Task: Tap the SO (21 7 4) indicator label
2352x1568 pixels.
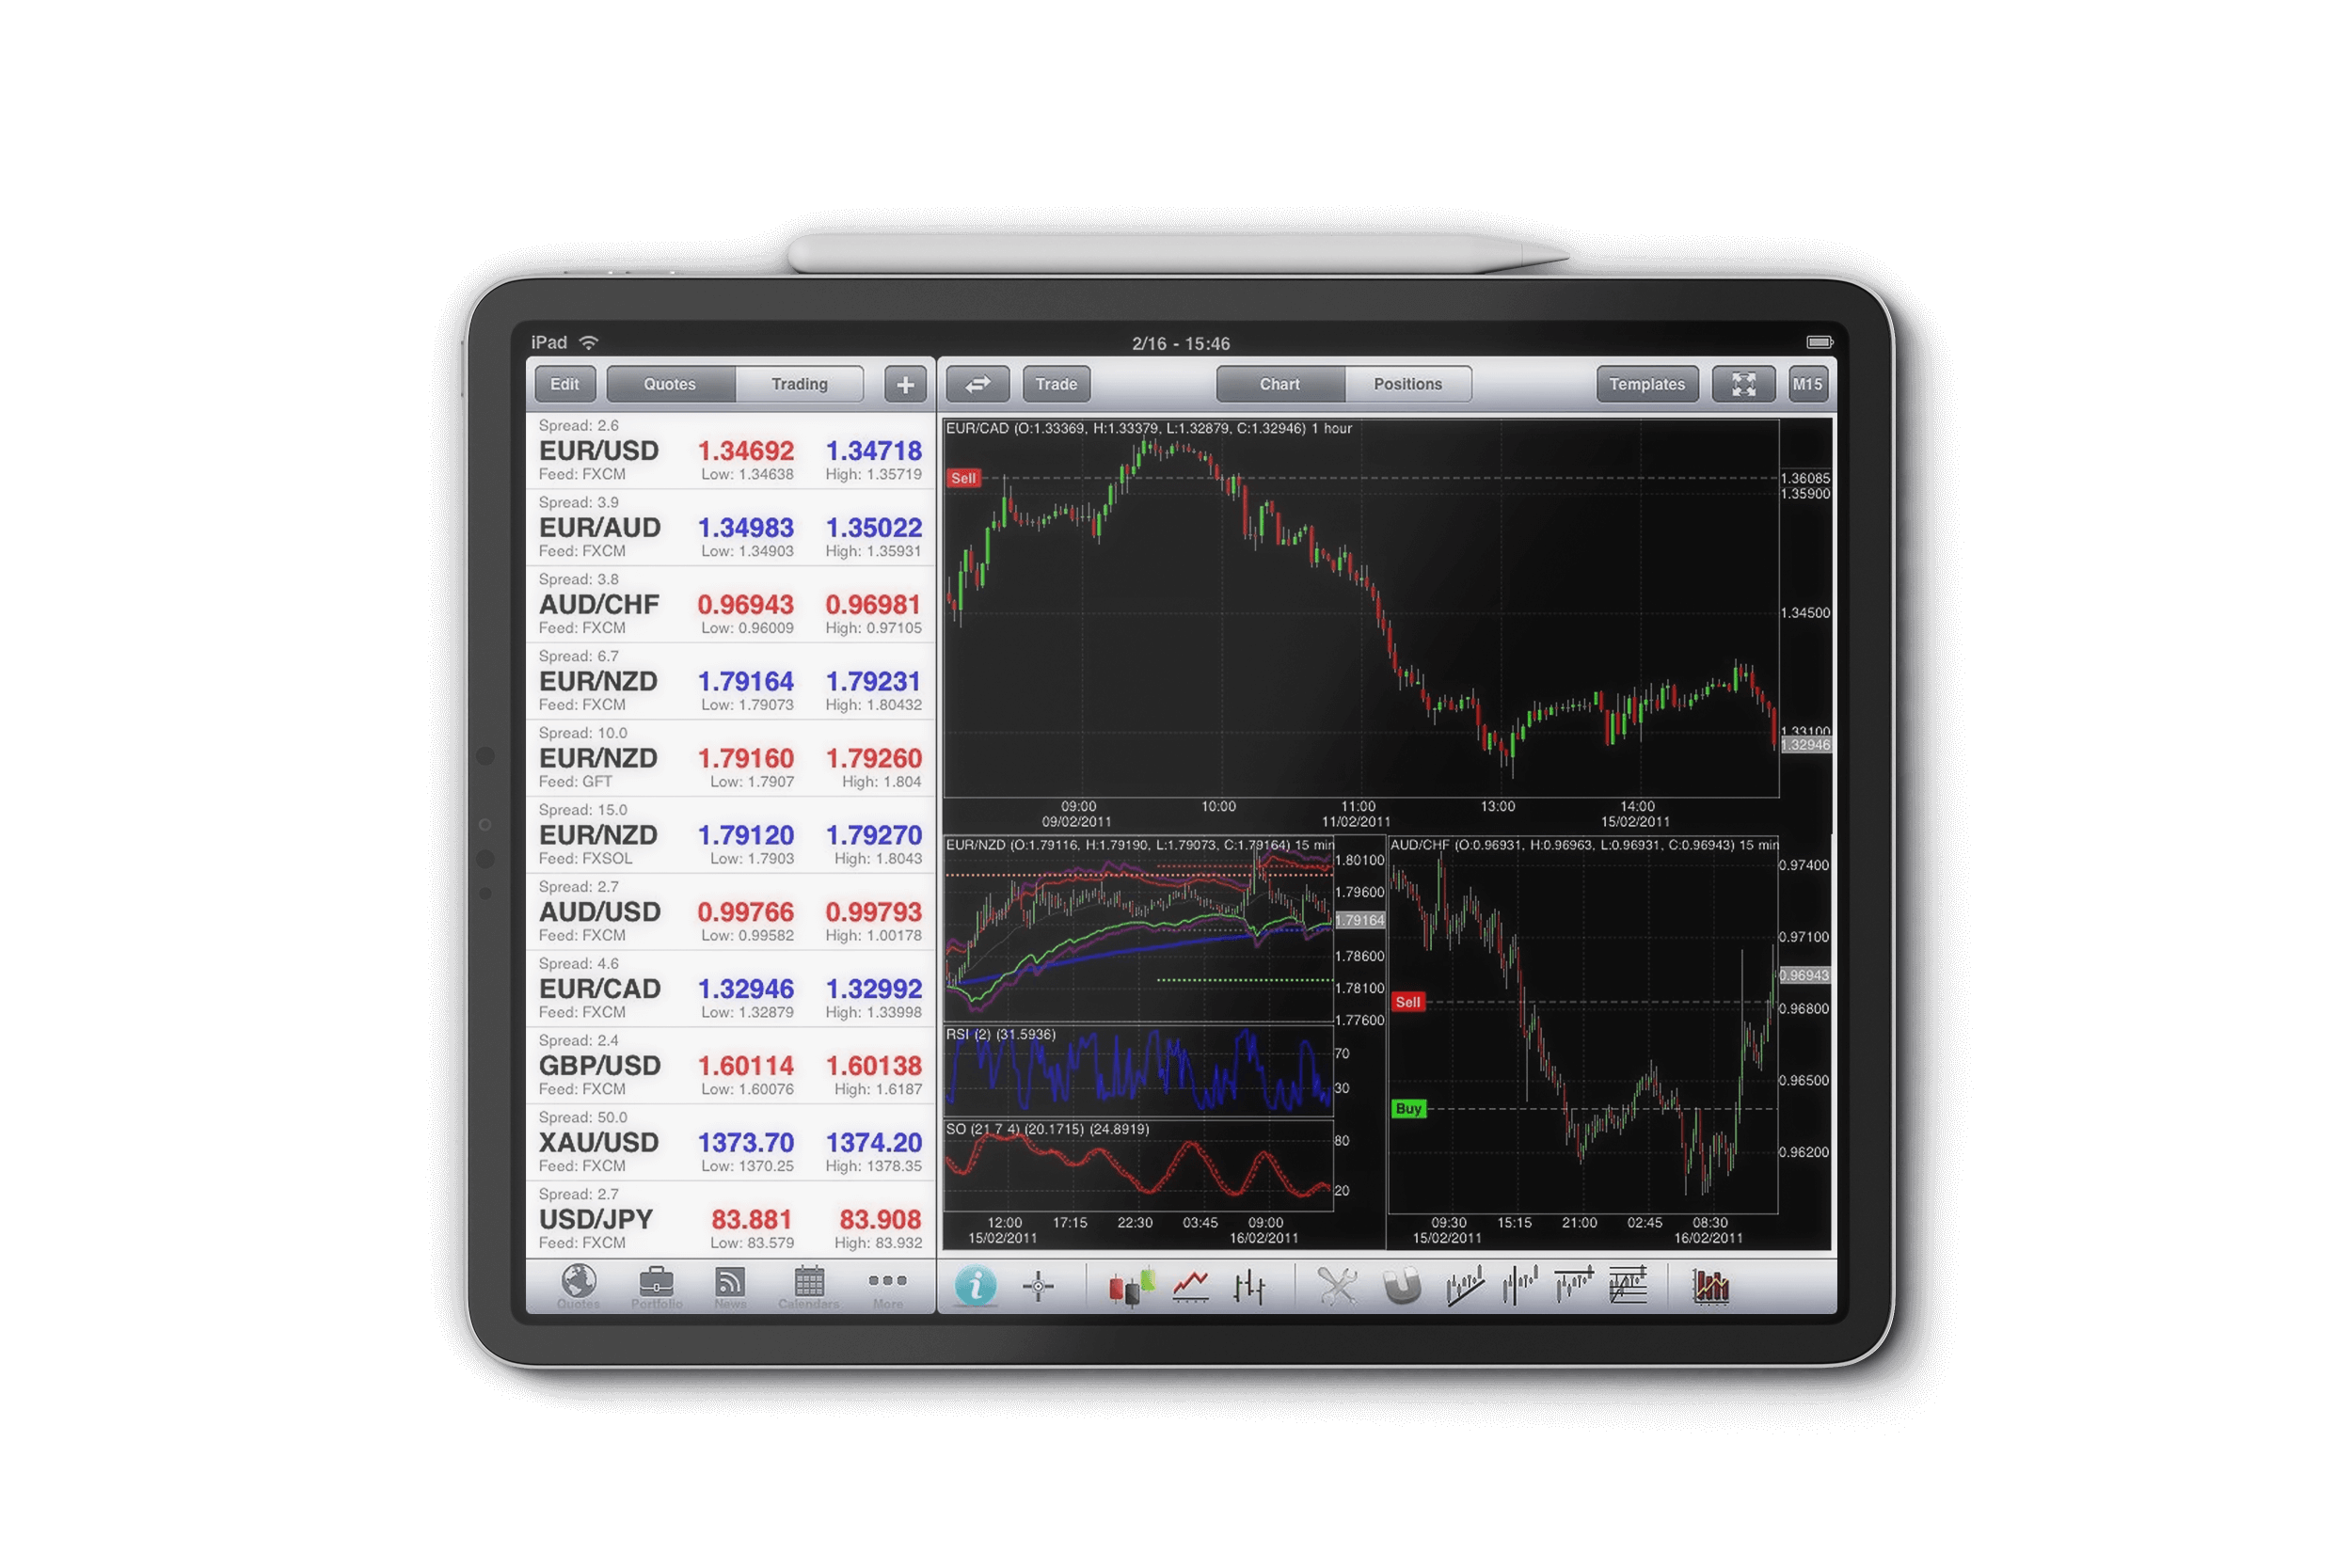Action: pos(1047,1129)
